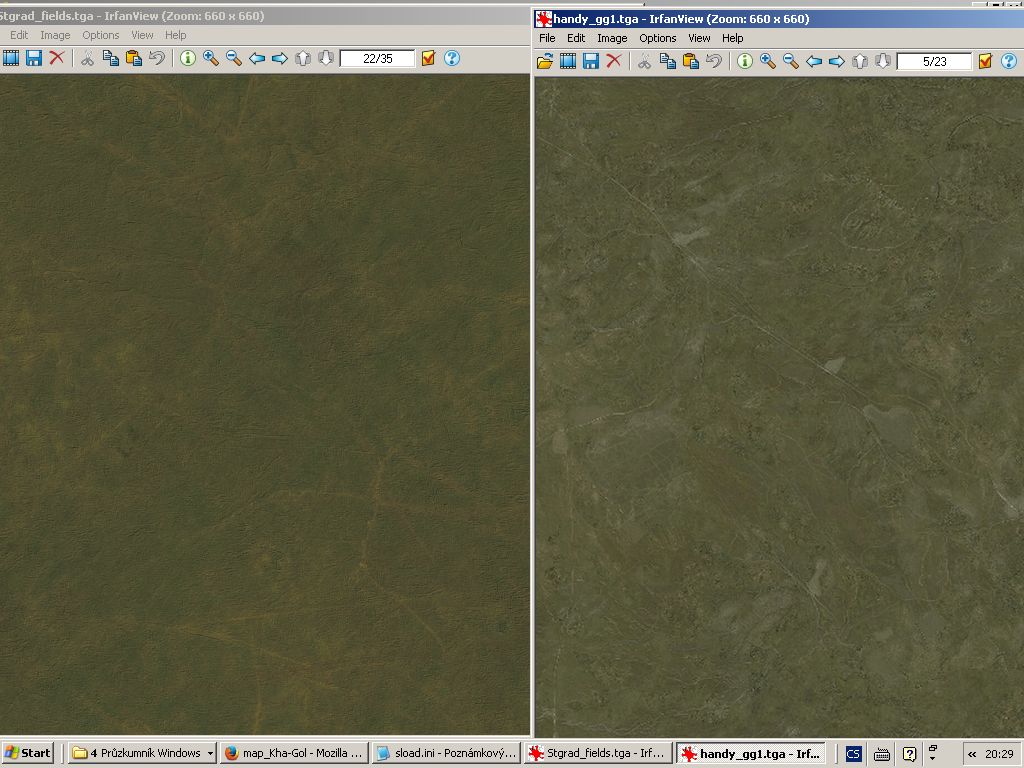Open Image menu in Stgrad_fields window
1024x768 pixels.
pos(55,35)
